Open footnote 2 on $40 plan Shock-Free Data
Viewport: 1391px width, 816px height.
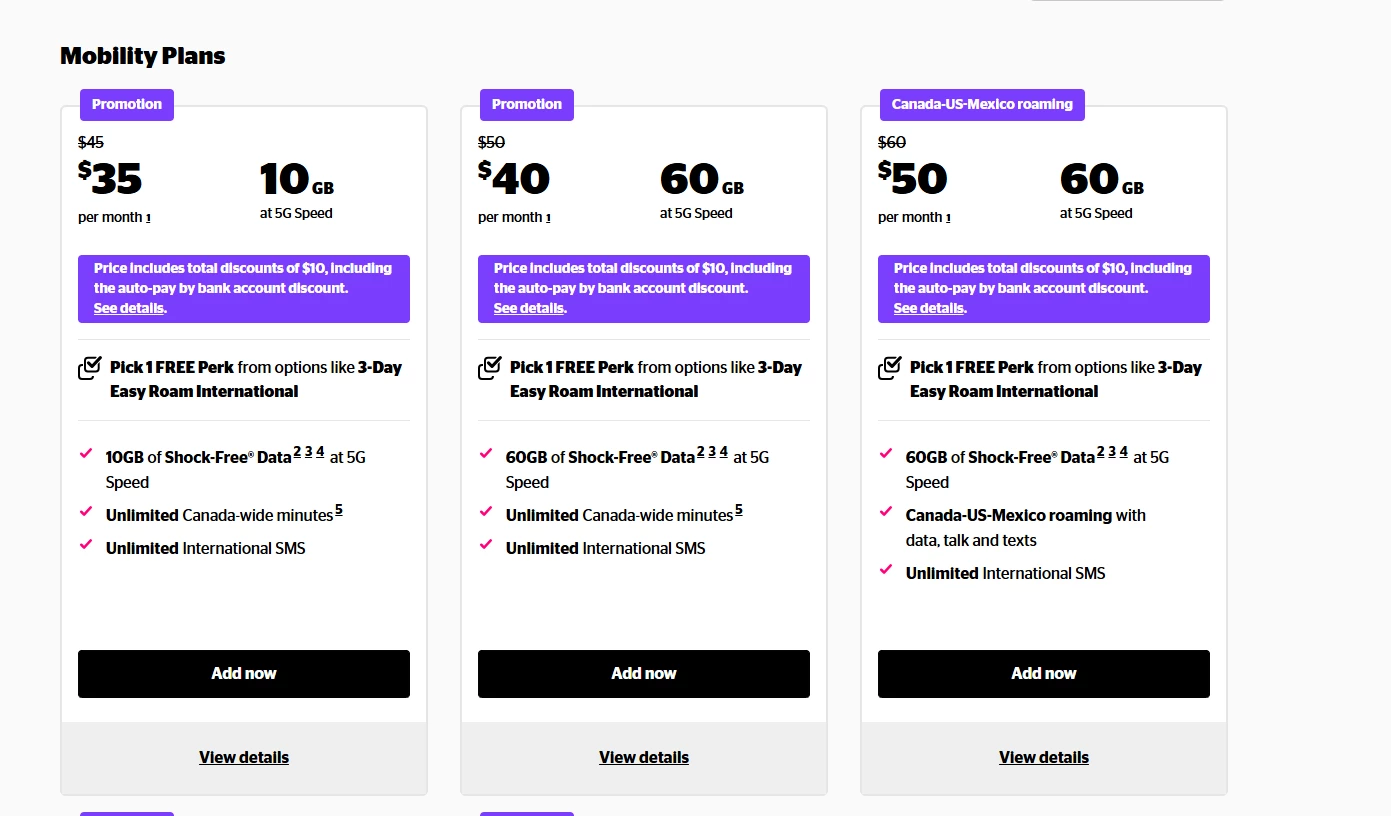(x=701, y=452)
